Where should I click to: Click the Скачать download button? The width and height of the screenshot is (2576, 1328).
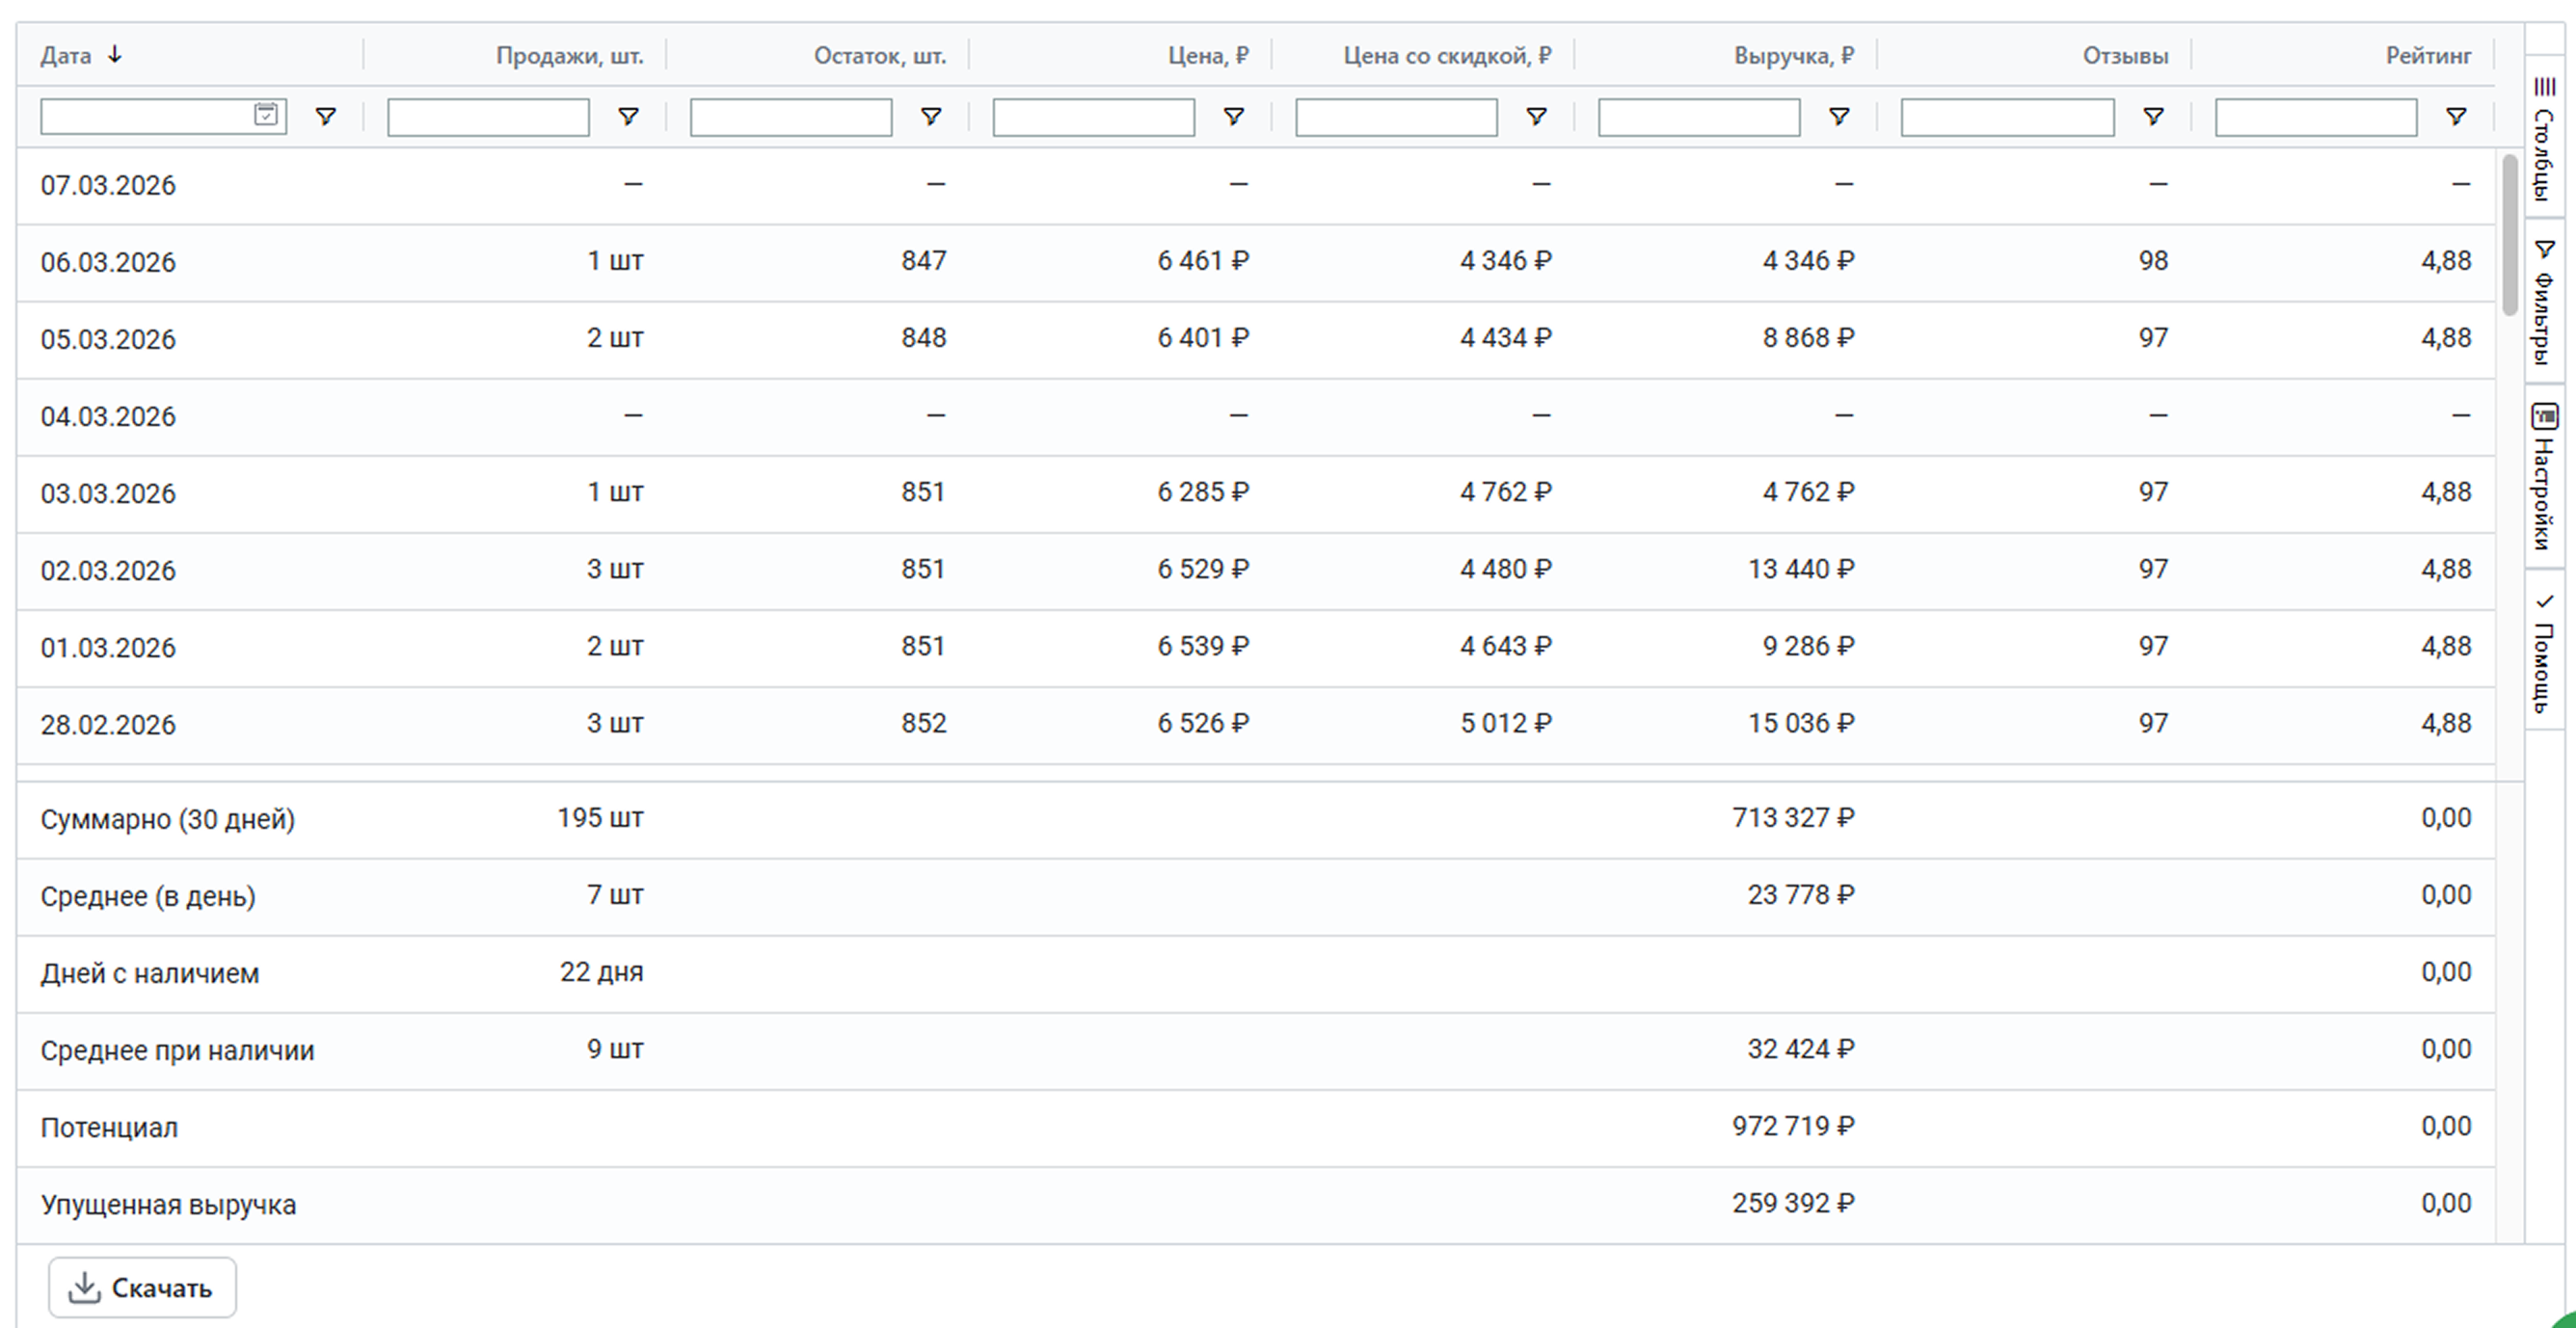(x=142, y=1287)
